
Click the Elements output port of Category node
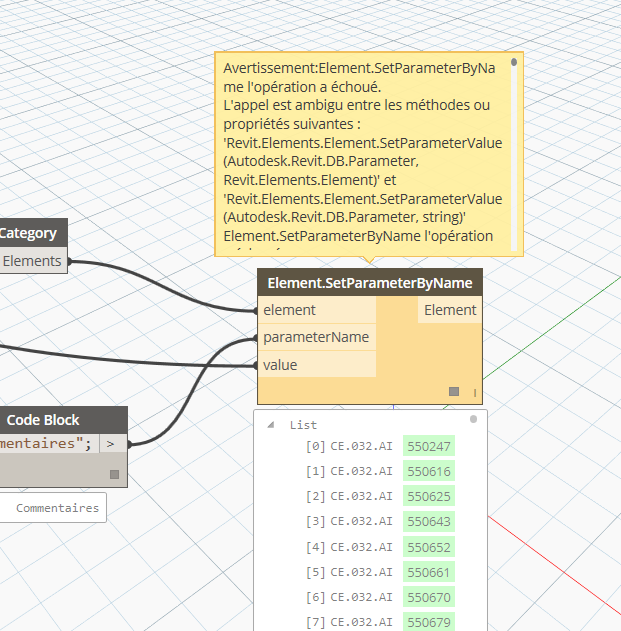33,261
